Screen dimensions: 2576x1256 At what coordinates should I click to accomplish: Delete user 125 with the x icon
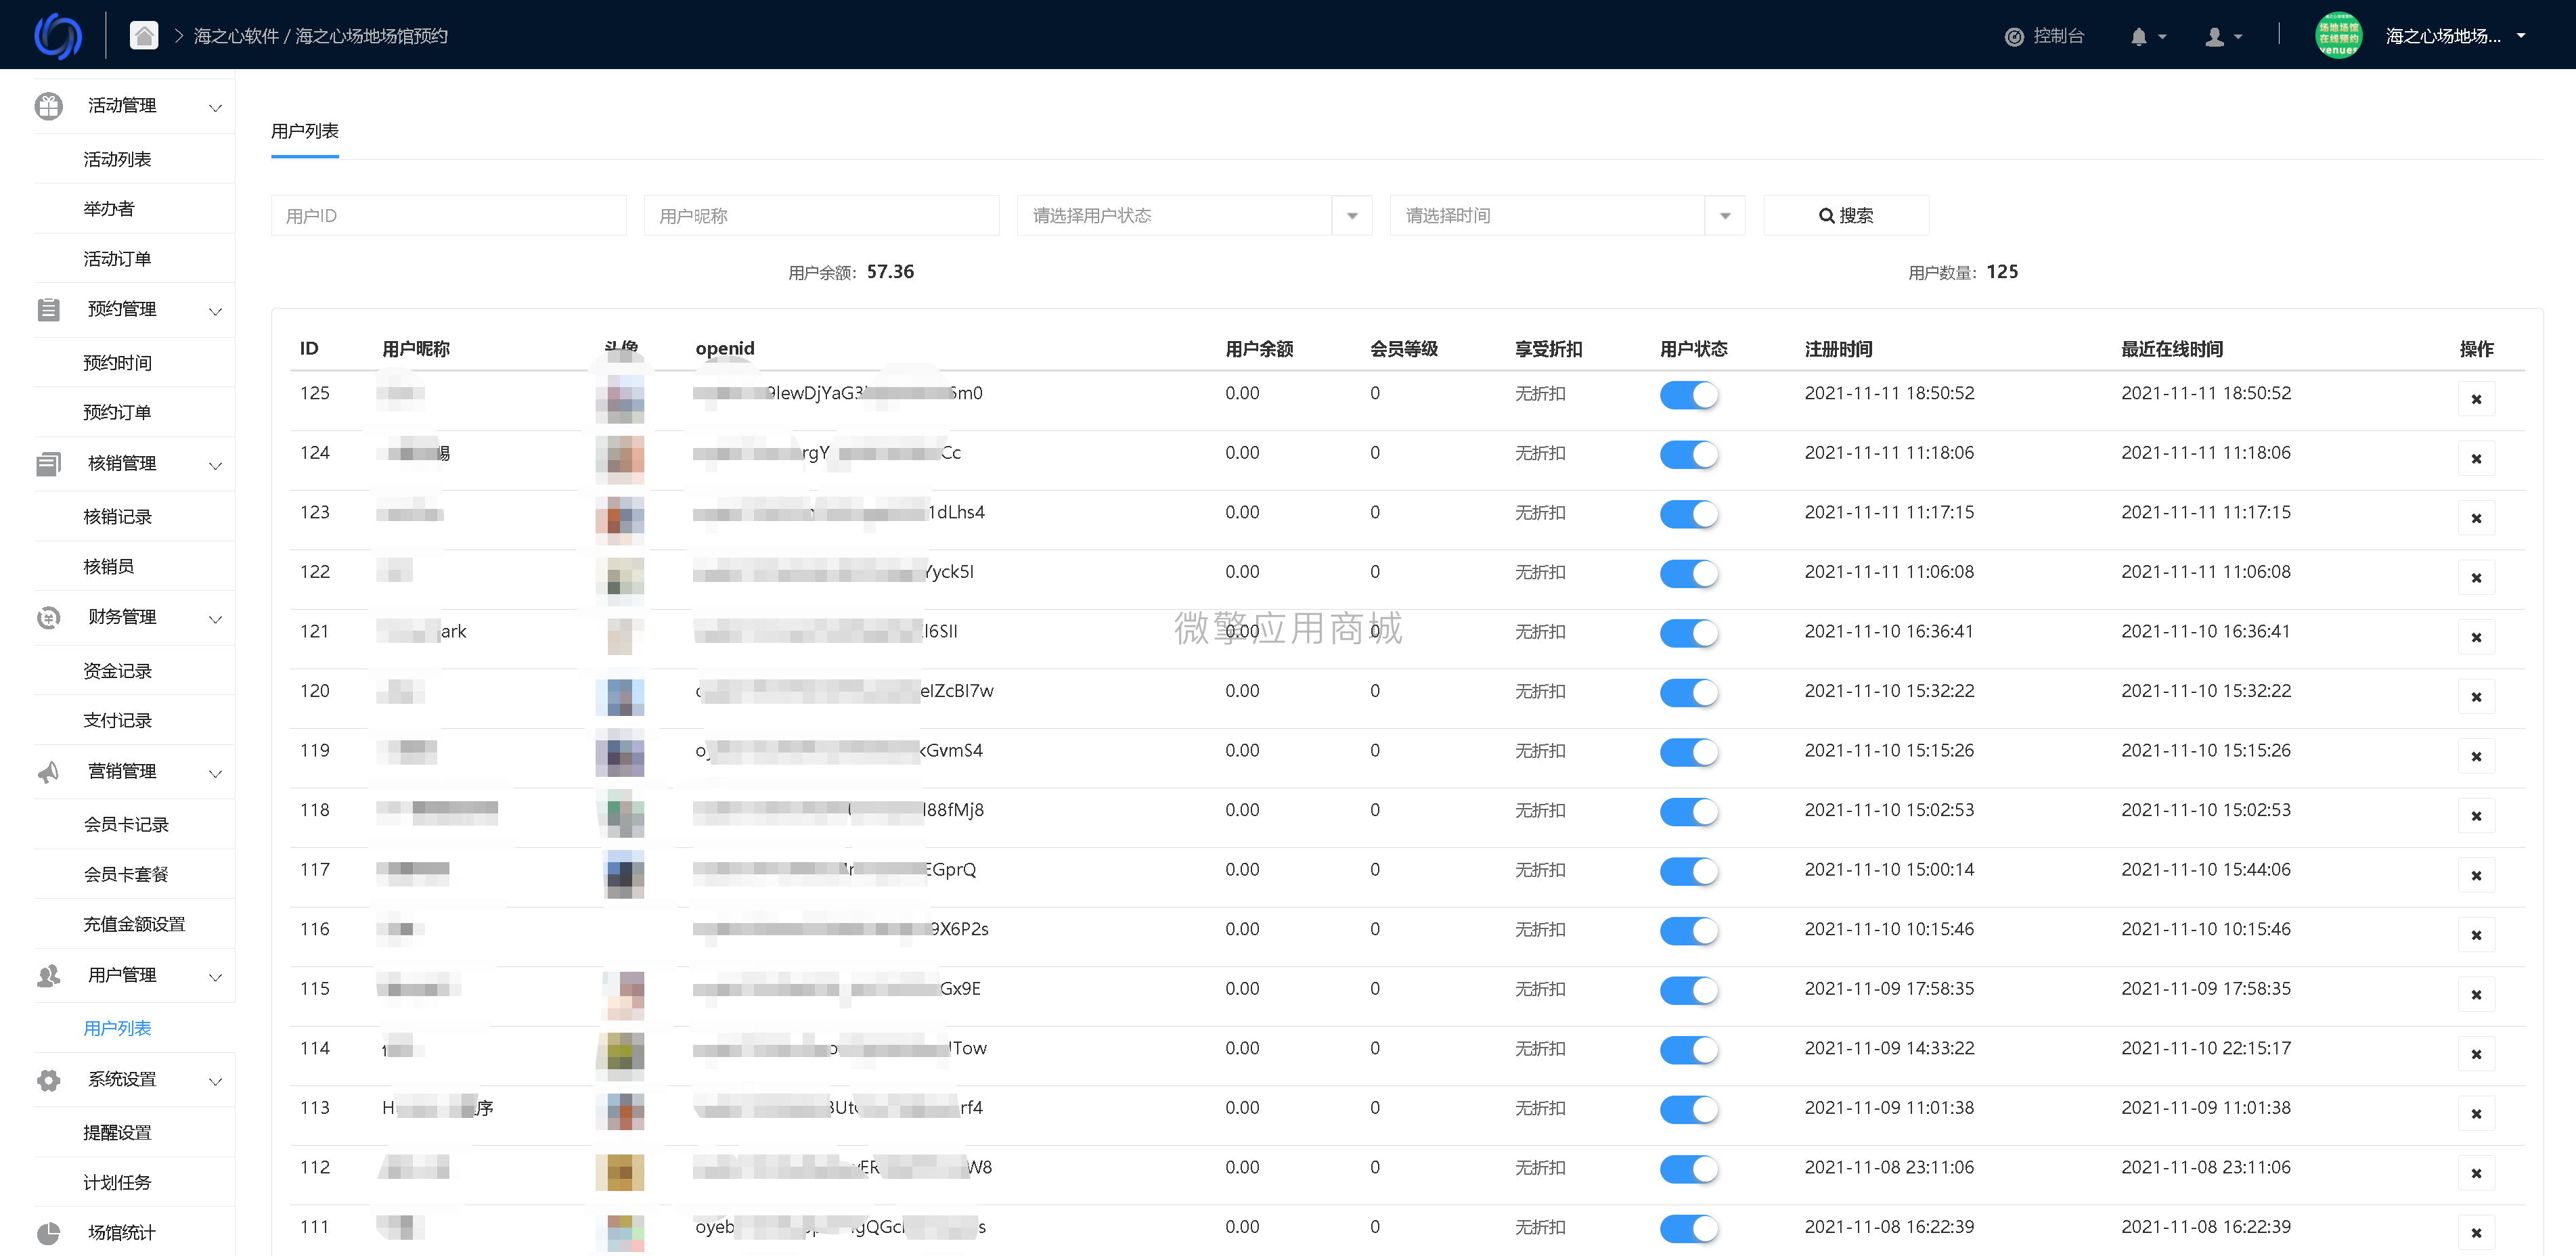click(x=2476, y=399)
